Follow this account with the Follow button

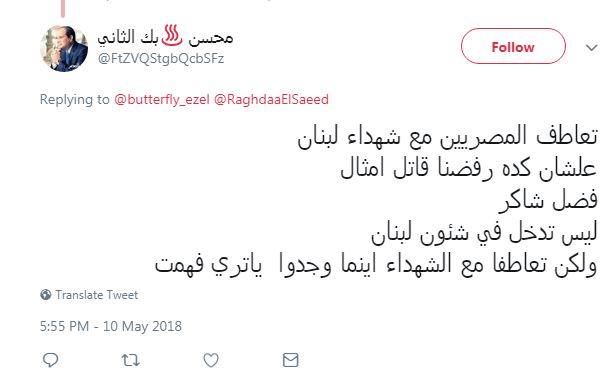(x=513, y=46)
